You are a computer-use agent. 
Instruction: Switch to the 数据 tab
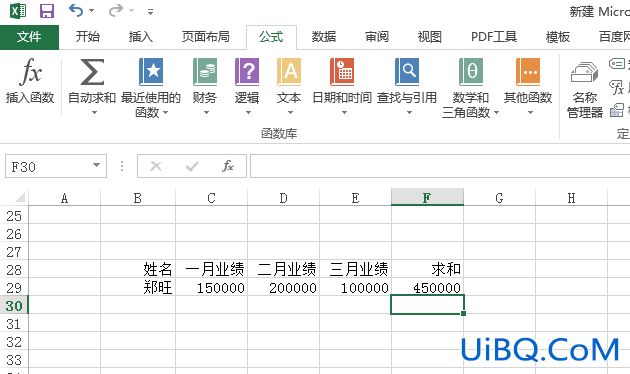tap(324, 37)
